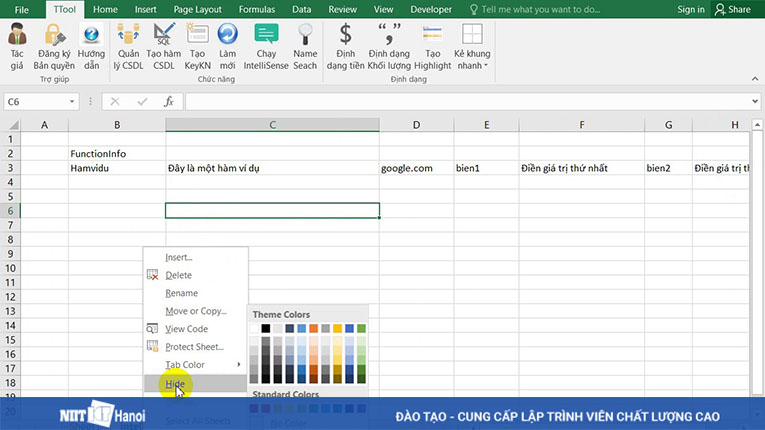
Task: Pick the black theme color swatch
Action: coord(266,328)
